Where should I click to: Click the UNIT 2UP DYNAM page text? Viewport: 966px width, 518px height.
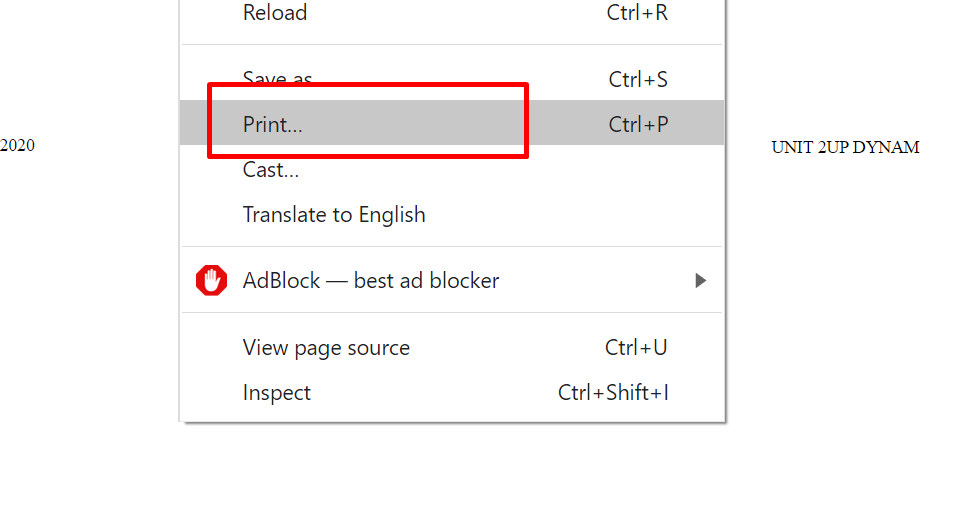[x=845, y=147]
